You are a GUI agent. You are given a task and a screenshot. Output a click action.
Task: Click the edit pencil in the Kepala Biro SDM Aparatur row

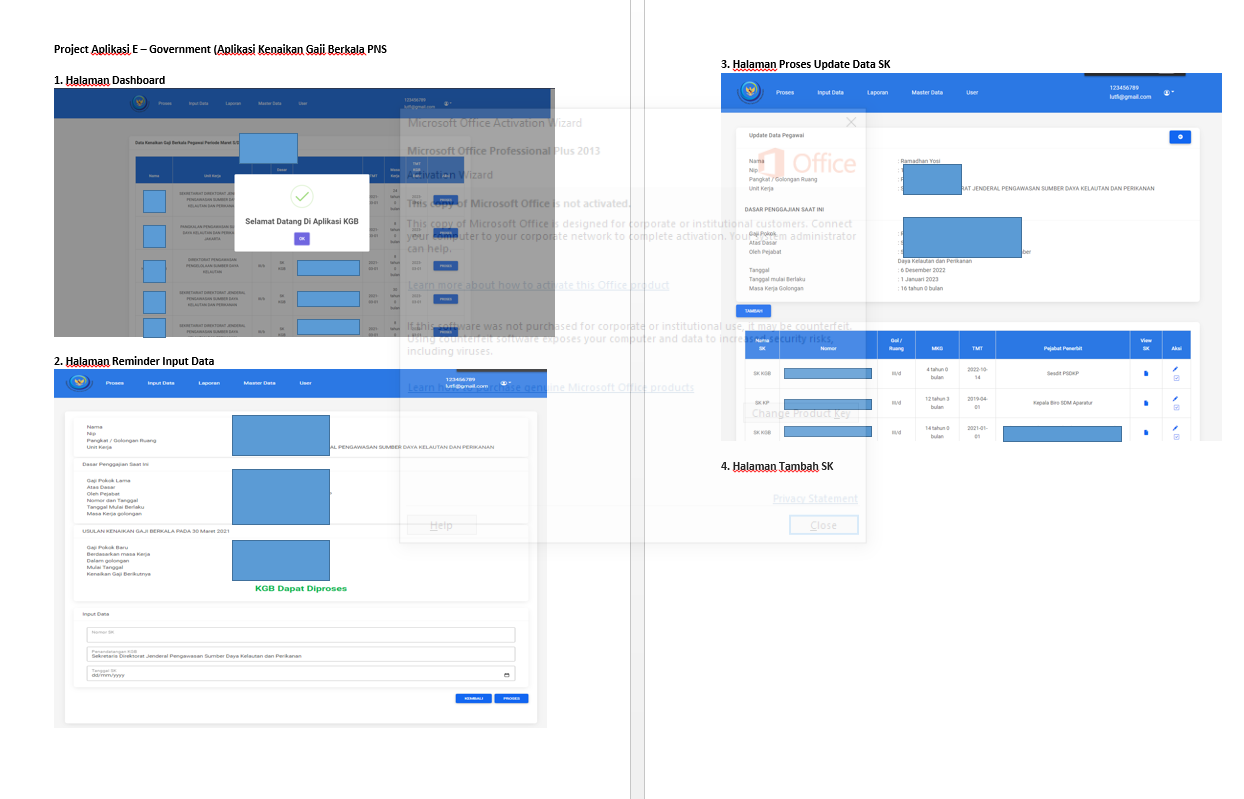click(1175, 398)
